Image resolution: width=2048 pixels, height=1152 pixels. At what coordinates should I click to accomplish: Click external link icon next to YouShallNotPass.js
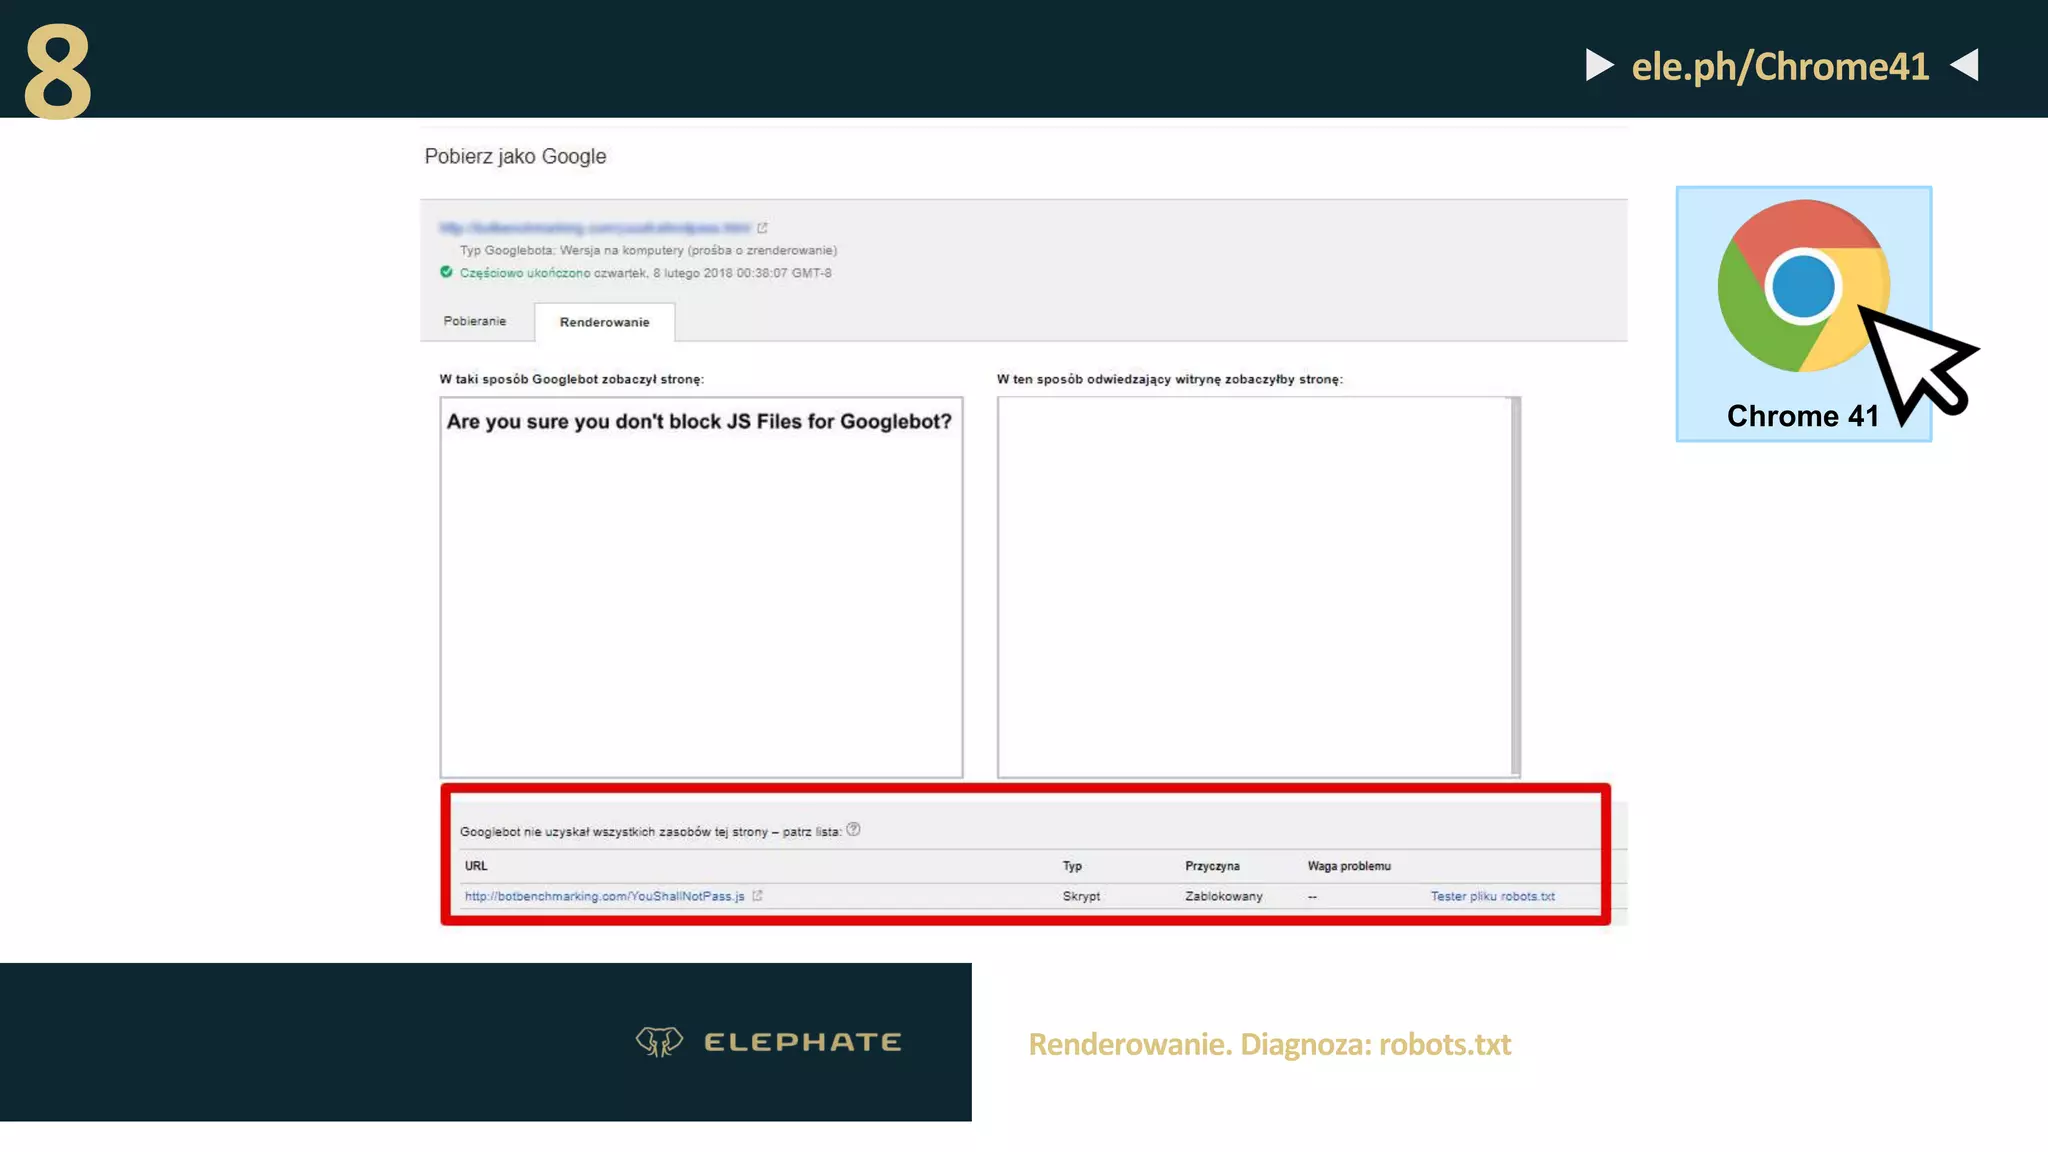point(757,896)
